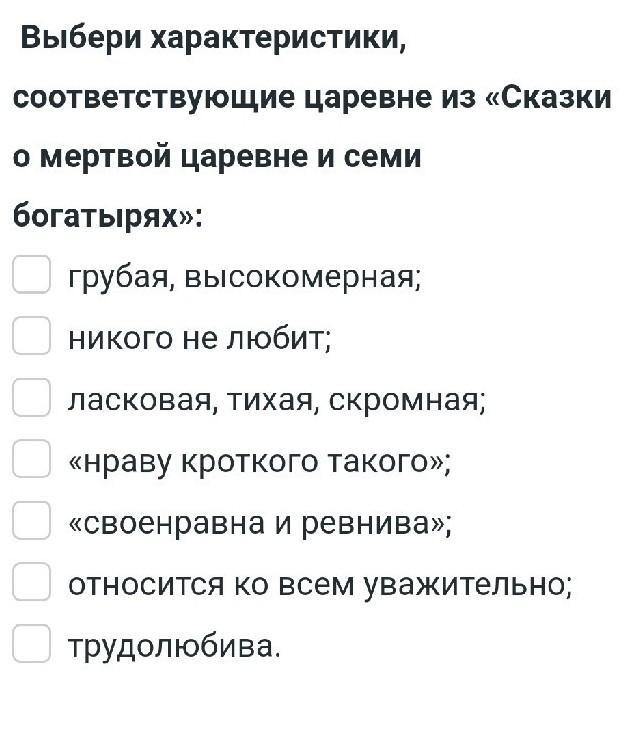Click the quoted text «своенравна и ревнива»
The height and width of the screenshot is (735, 618).
click(259, 523)
